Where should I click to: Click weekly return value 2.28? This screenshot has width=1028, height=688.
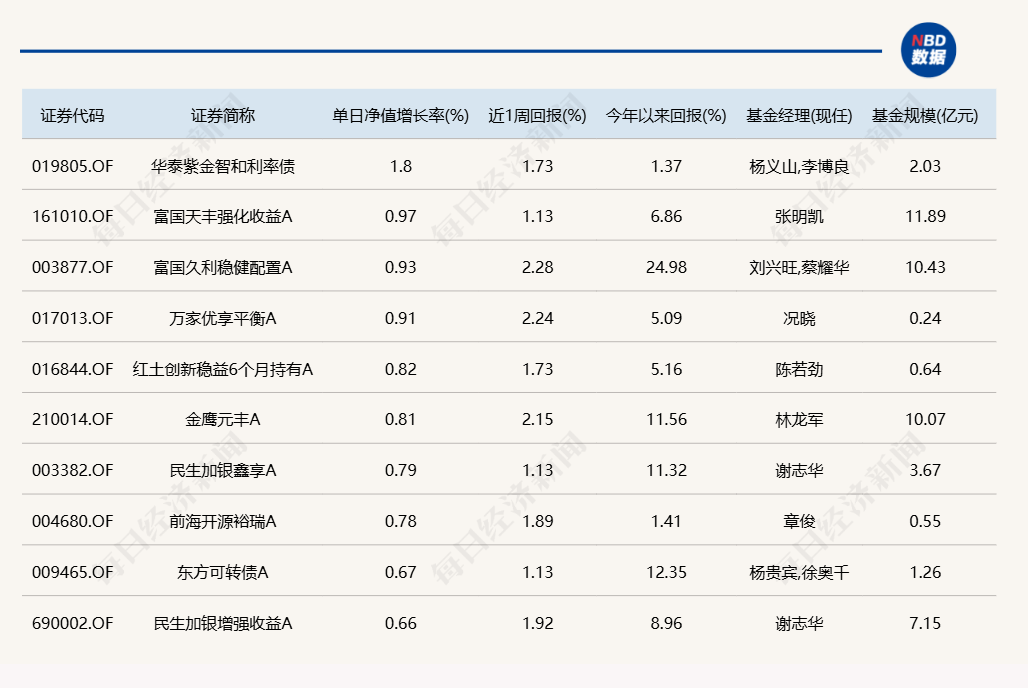coord(538,267)
